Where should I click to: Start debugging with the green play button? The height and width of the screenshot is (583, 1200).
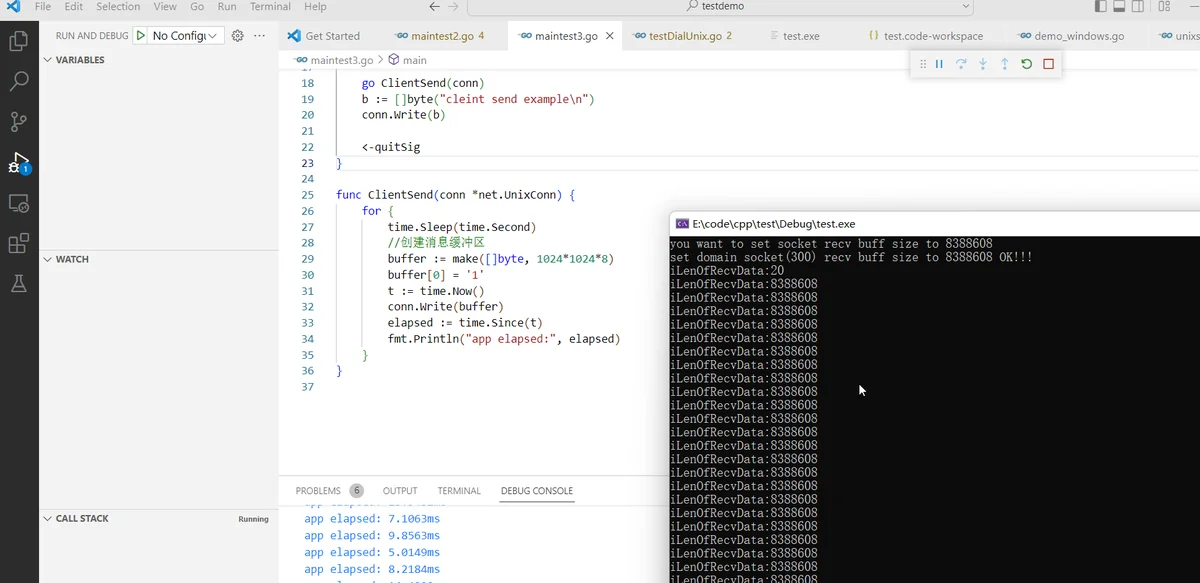(141, 35)
